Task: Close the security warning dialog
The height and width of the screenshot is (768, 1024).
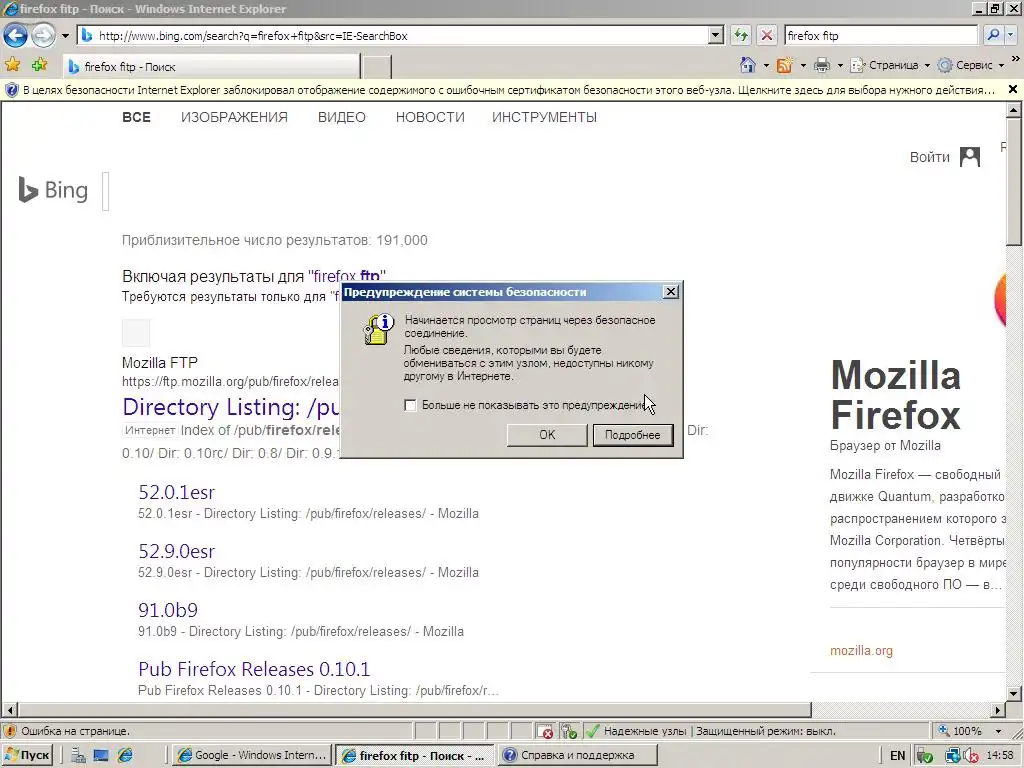Action: click(670, 292)
